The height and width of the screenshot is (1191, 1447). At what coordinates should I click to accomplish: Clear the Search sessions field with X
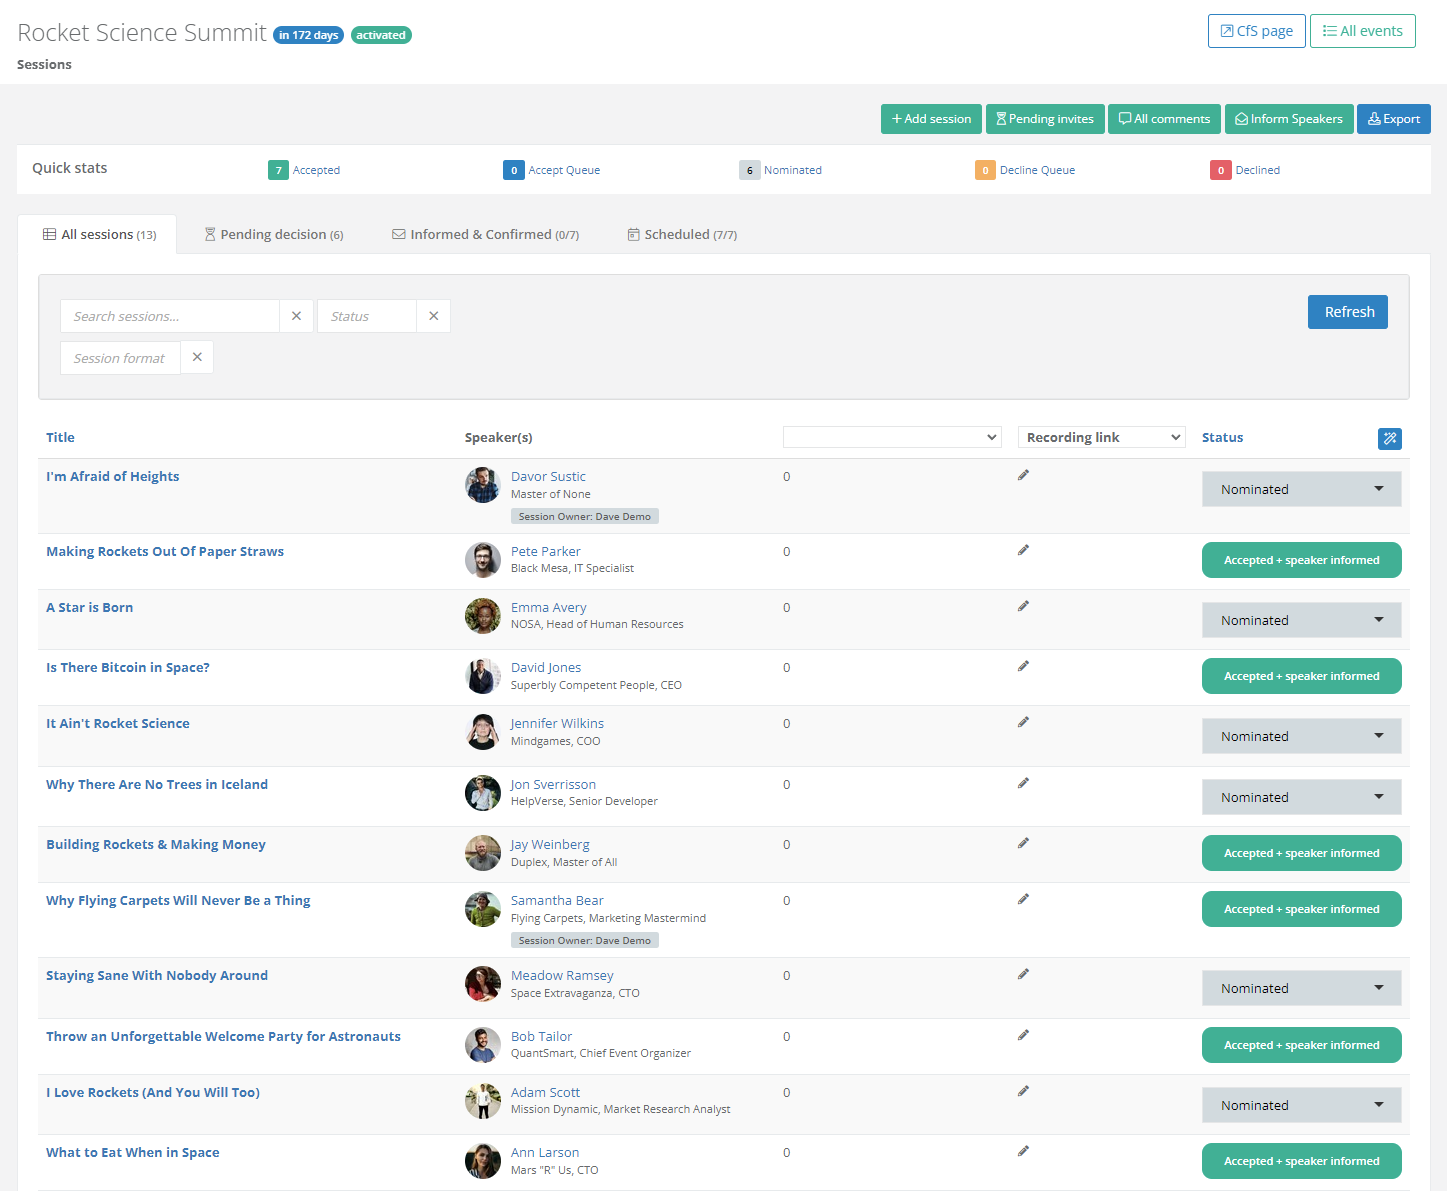pyautogui.click(x=296, y=316)
